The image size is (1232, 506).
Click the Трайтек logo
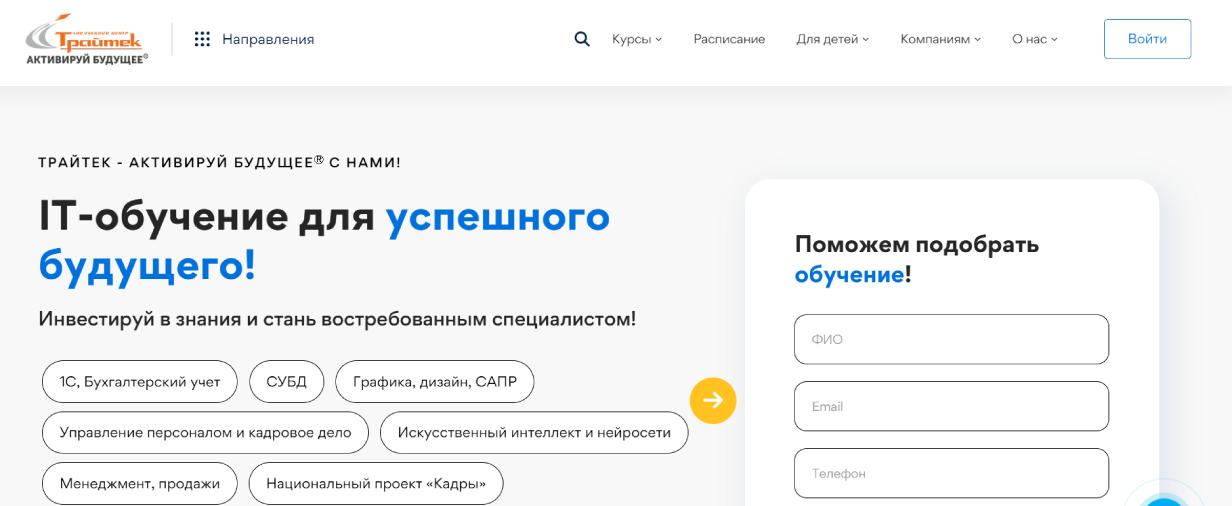(88, 39)
